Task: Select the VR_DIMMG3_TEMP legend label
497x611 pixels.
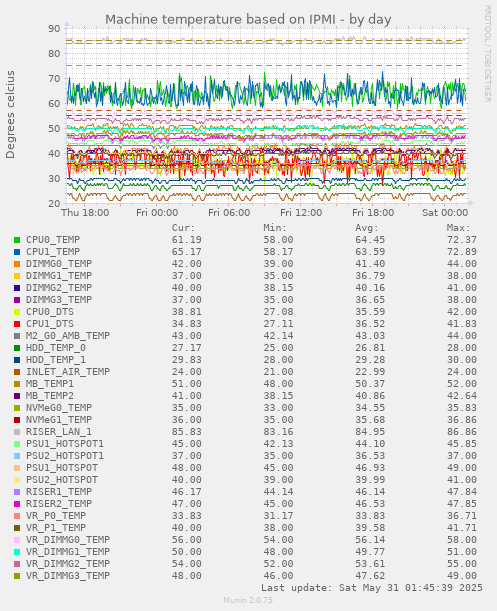Action: (68, 576)
